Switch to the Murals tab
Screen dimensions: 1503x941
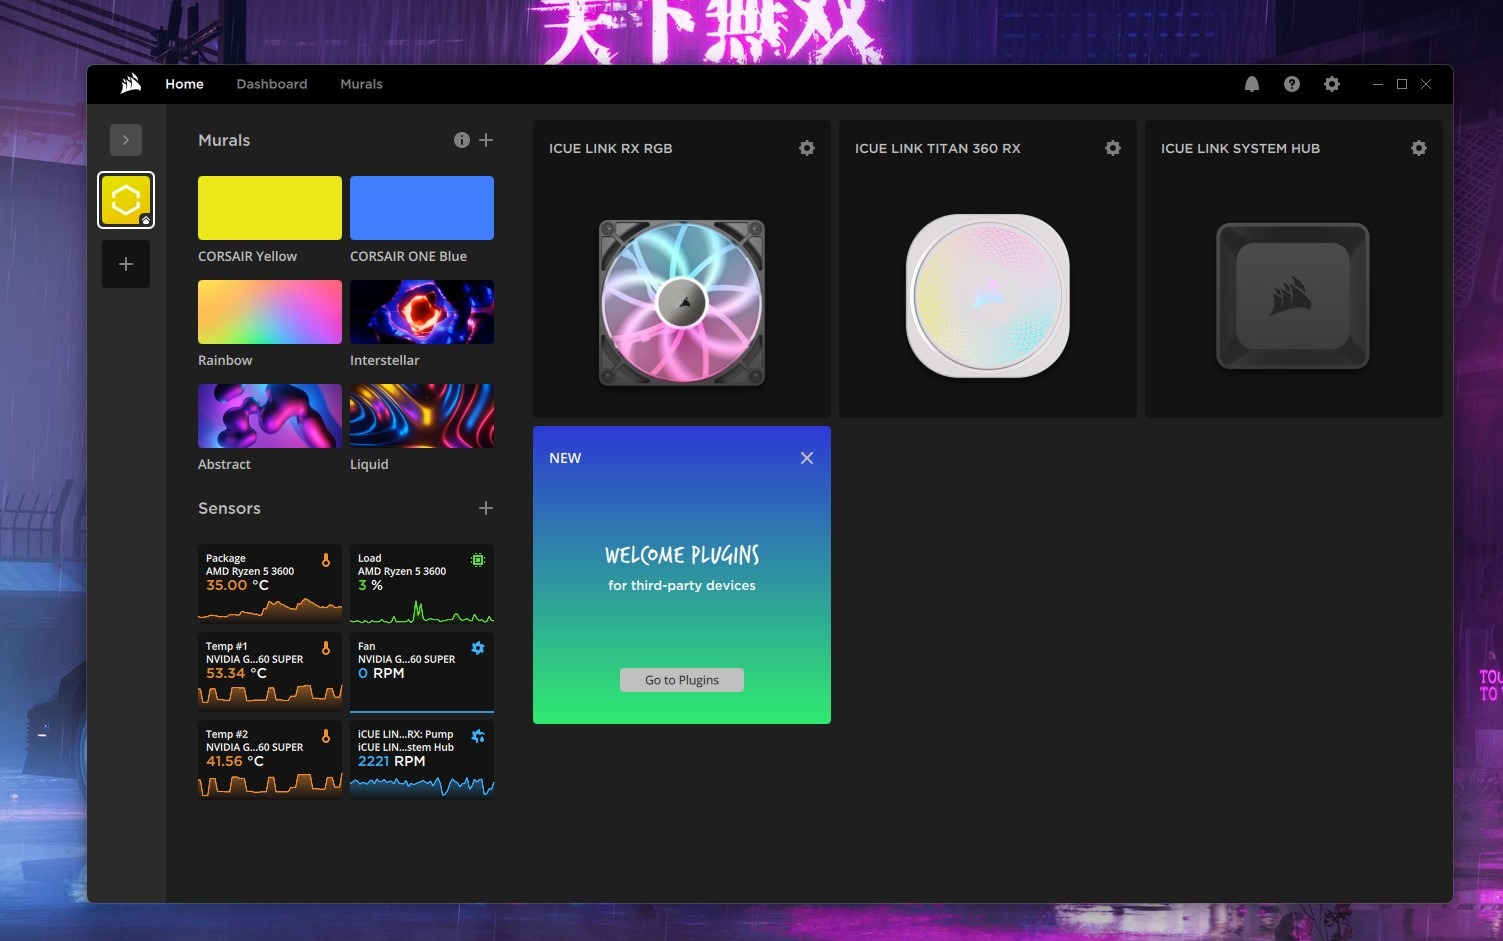tap(361, 84)
